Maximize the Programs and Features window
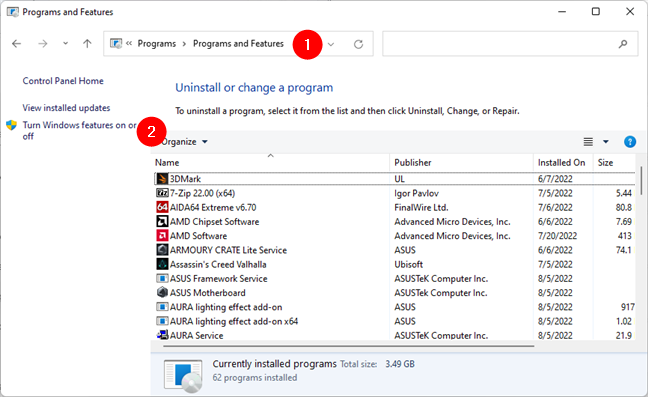 pos(596,12)
